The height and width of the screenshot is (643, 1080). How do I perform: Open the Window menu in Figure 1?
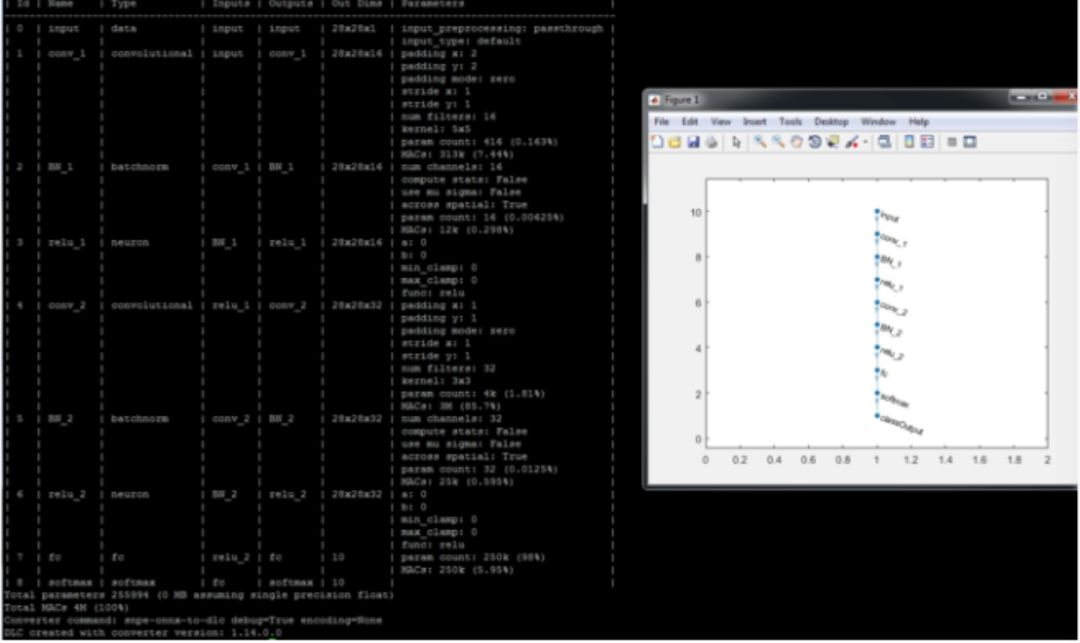[x=878, y=121]
